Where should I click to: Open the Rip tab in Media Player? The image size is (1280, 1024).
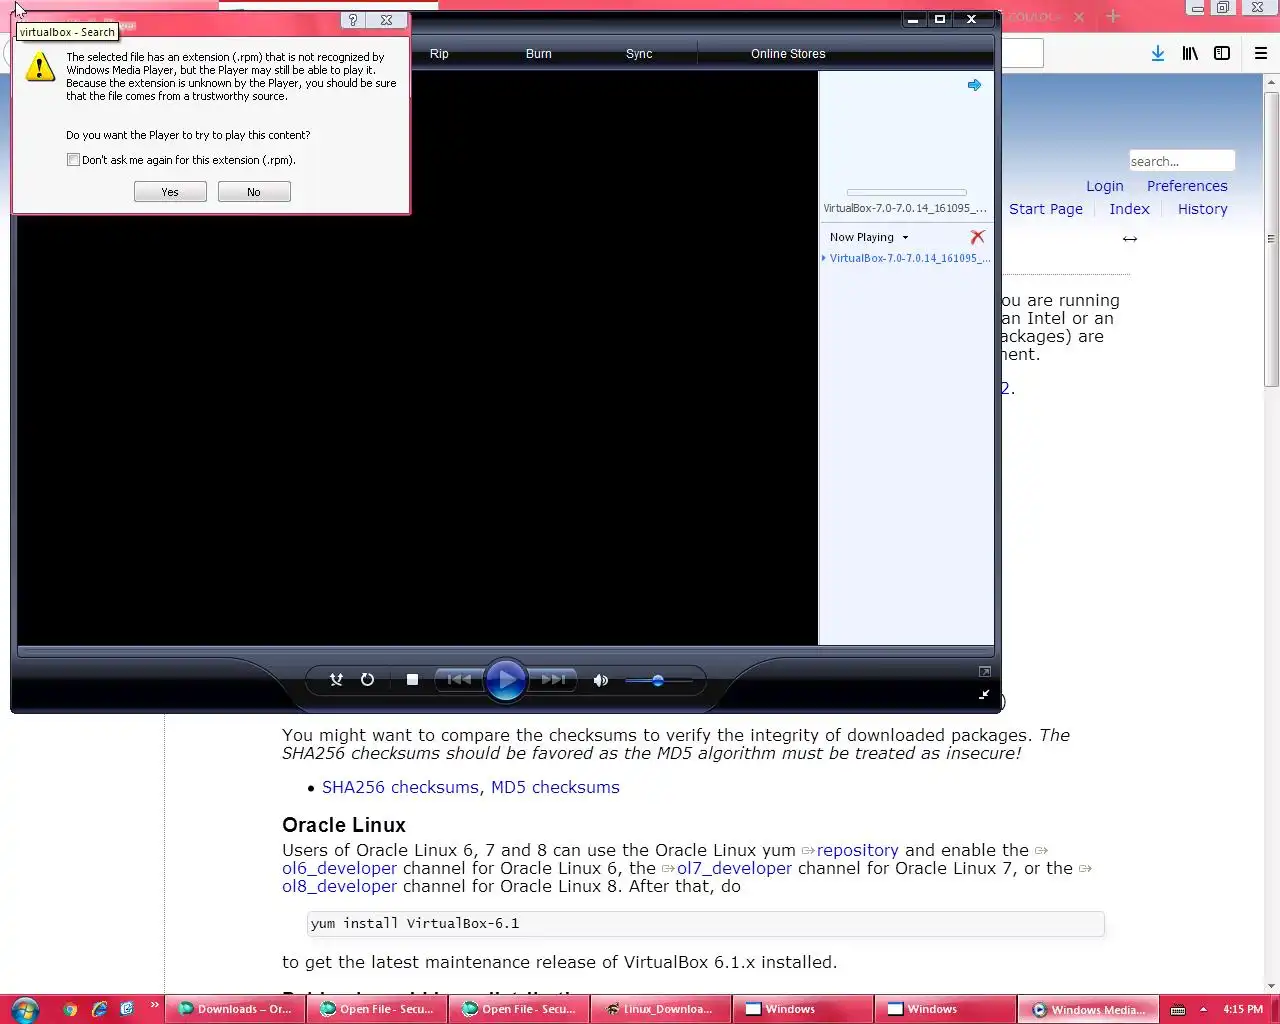point(439,54)
